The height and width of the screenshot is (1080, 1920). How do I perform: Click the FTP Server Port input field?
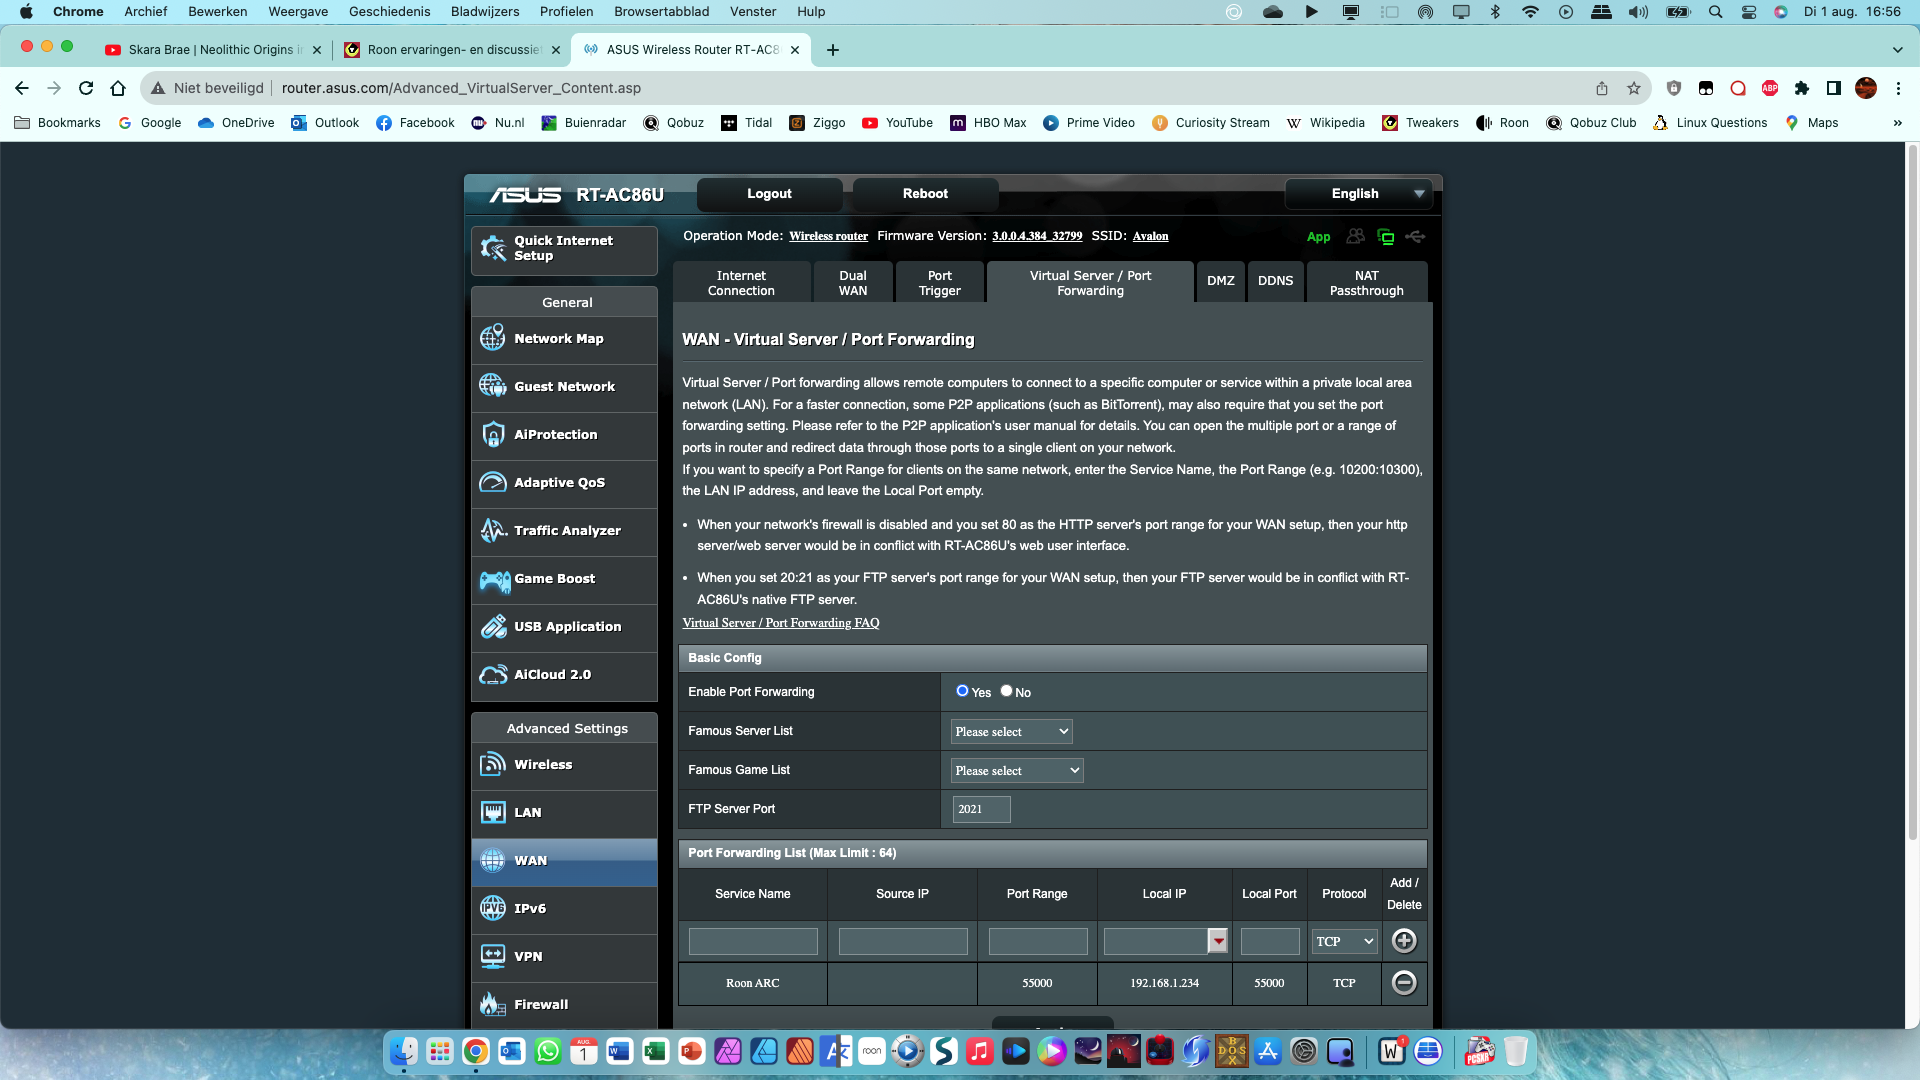point(981,809)
